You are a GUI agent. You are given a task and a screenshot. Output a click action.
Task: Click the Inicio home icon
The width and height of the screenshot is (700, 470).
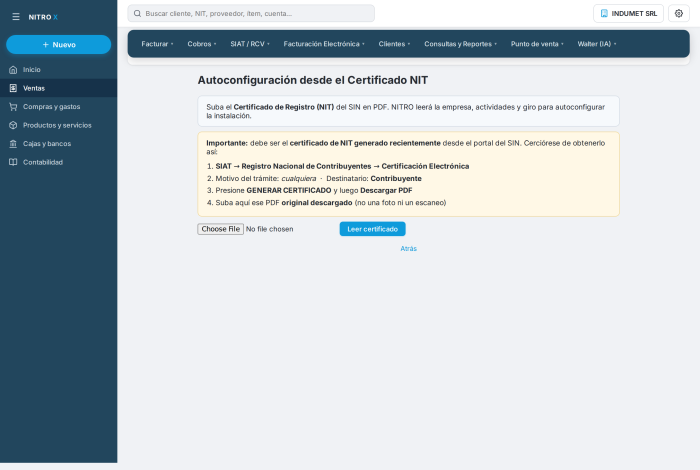(13, 70)
